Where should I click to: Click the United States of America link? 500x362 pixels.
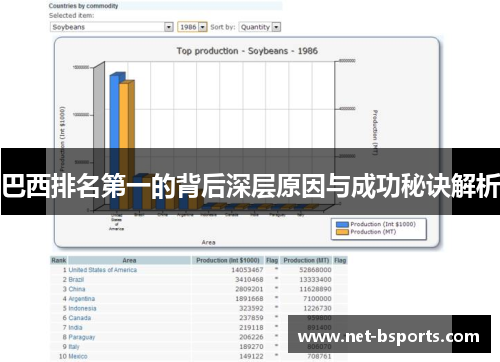point(103,270)
